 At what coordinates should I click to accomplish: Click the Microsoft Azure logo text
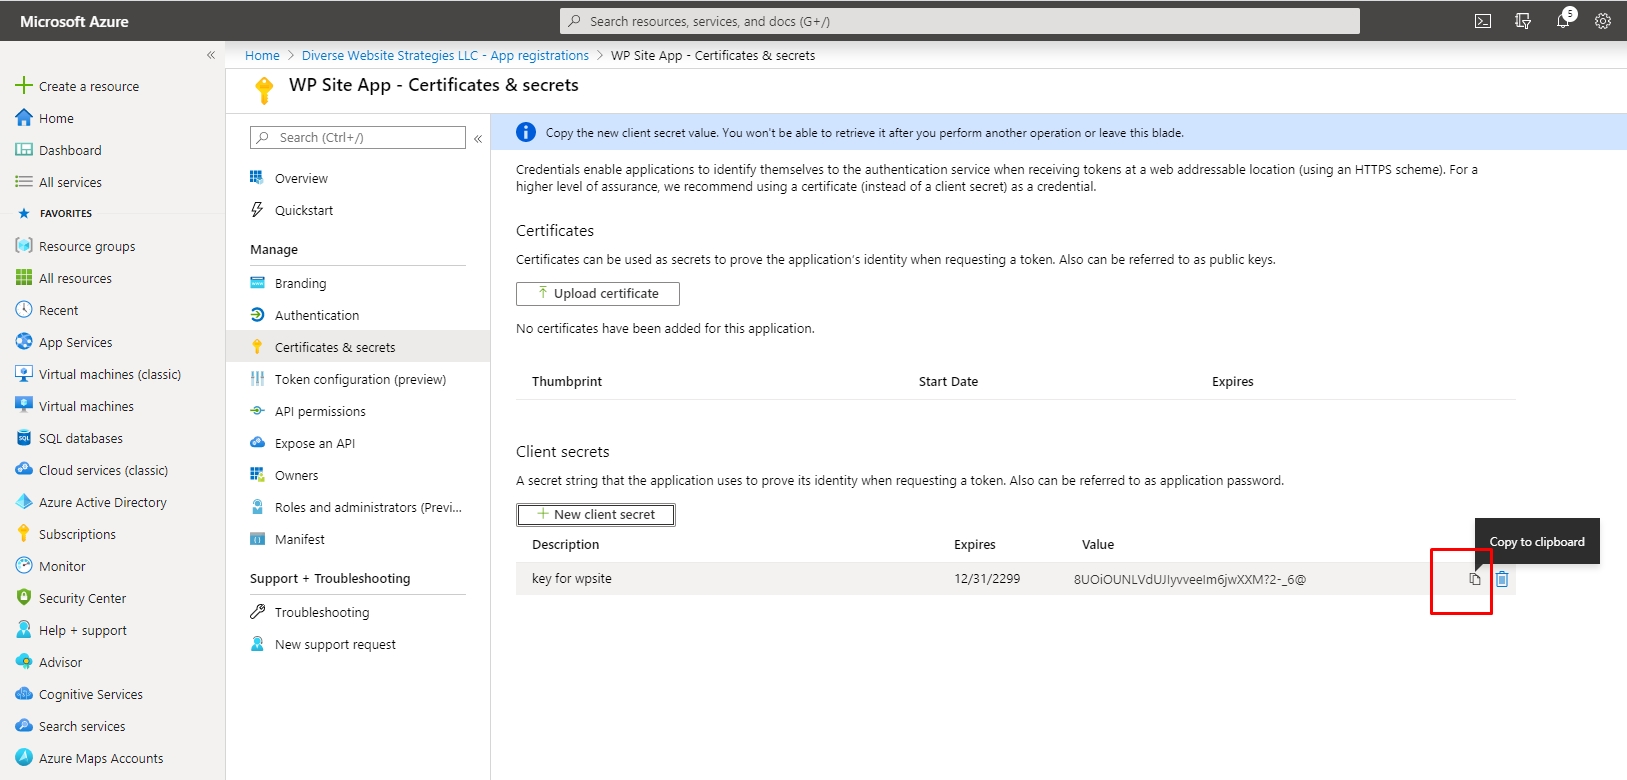74,21
